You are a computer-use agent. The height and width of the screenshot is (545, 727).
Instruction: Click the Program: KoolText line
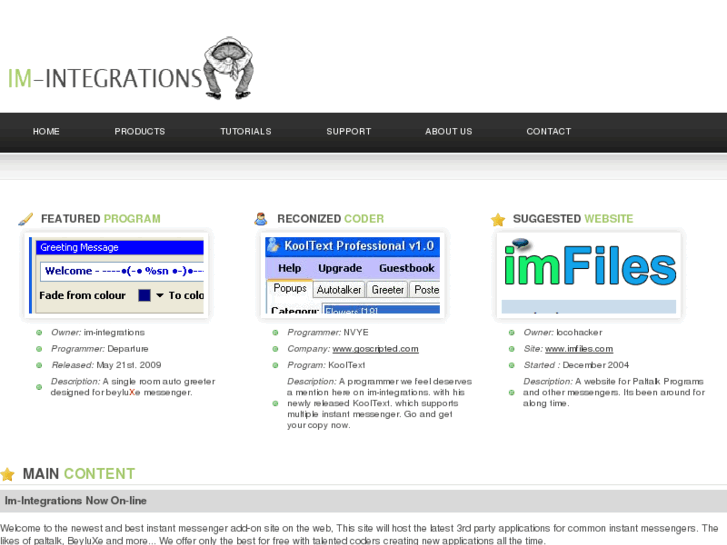[x=326, y=365]
